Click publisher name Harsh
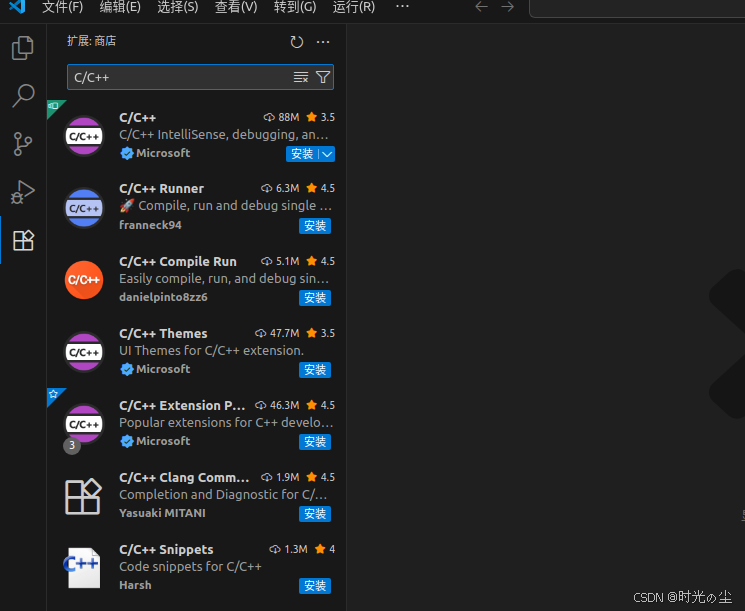745x611 pixels. 135,585
